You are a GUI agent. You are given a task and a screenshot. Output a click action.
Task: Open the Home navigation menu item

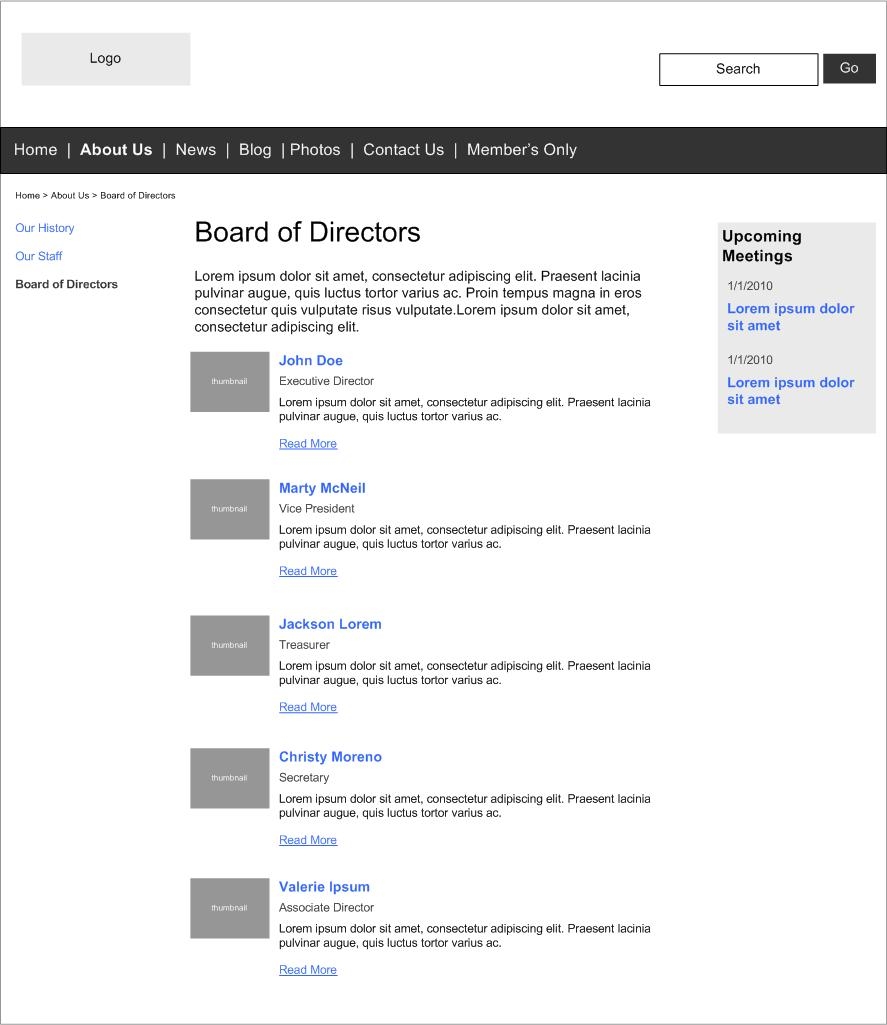coord(36,150)
